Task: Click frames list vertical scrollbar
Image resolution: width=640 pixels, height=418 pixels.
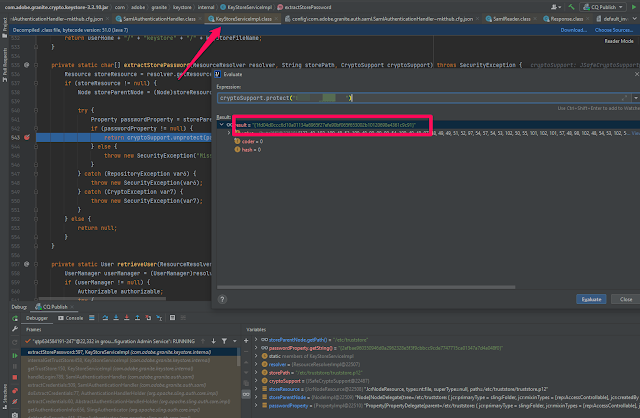Action: point(239,357)
